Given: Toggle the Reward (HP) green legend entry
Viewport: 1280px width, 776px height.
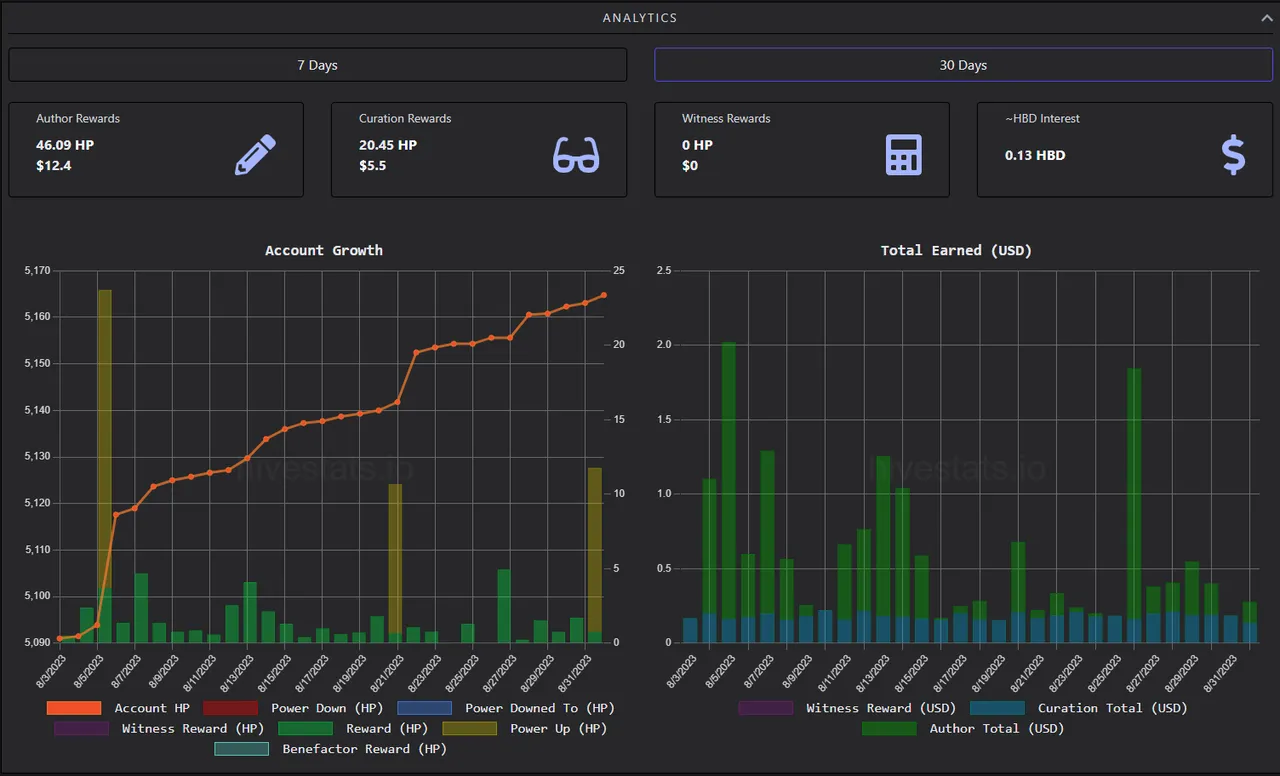Looking at the screenshot, I should click(305, 728).
